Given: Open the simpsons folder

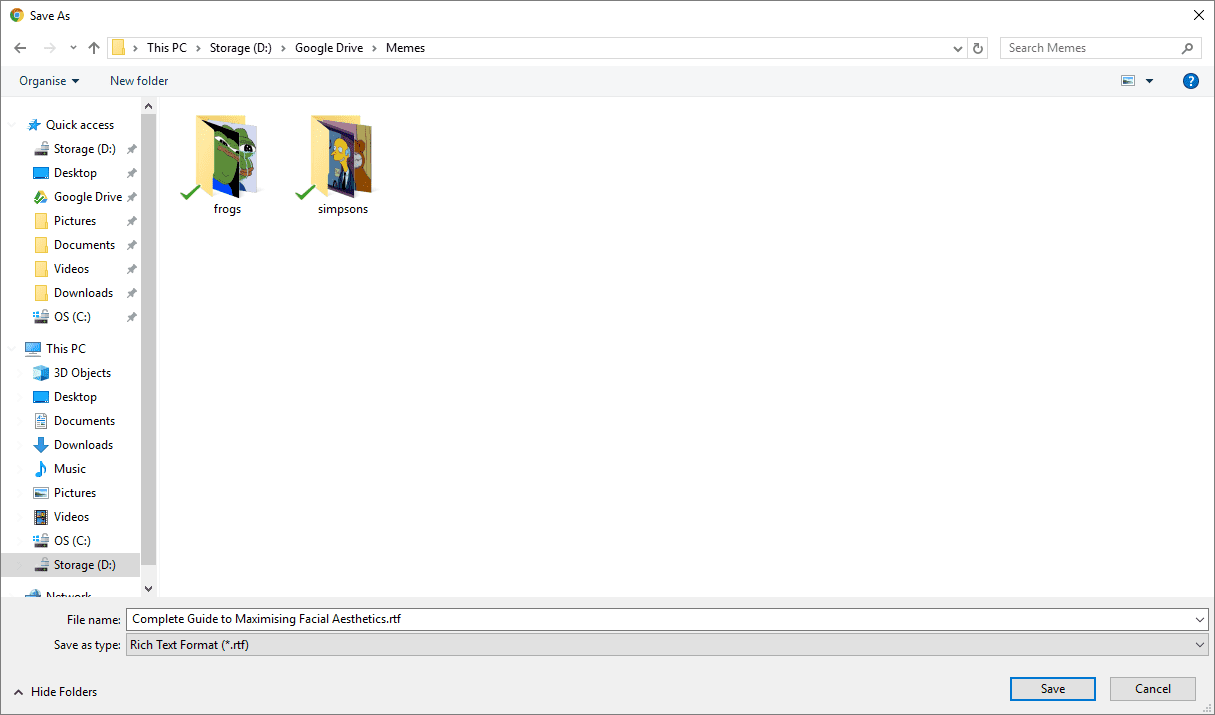Looking at the screenshot, I should tap(343, 164).
